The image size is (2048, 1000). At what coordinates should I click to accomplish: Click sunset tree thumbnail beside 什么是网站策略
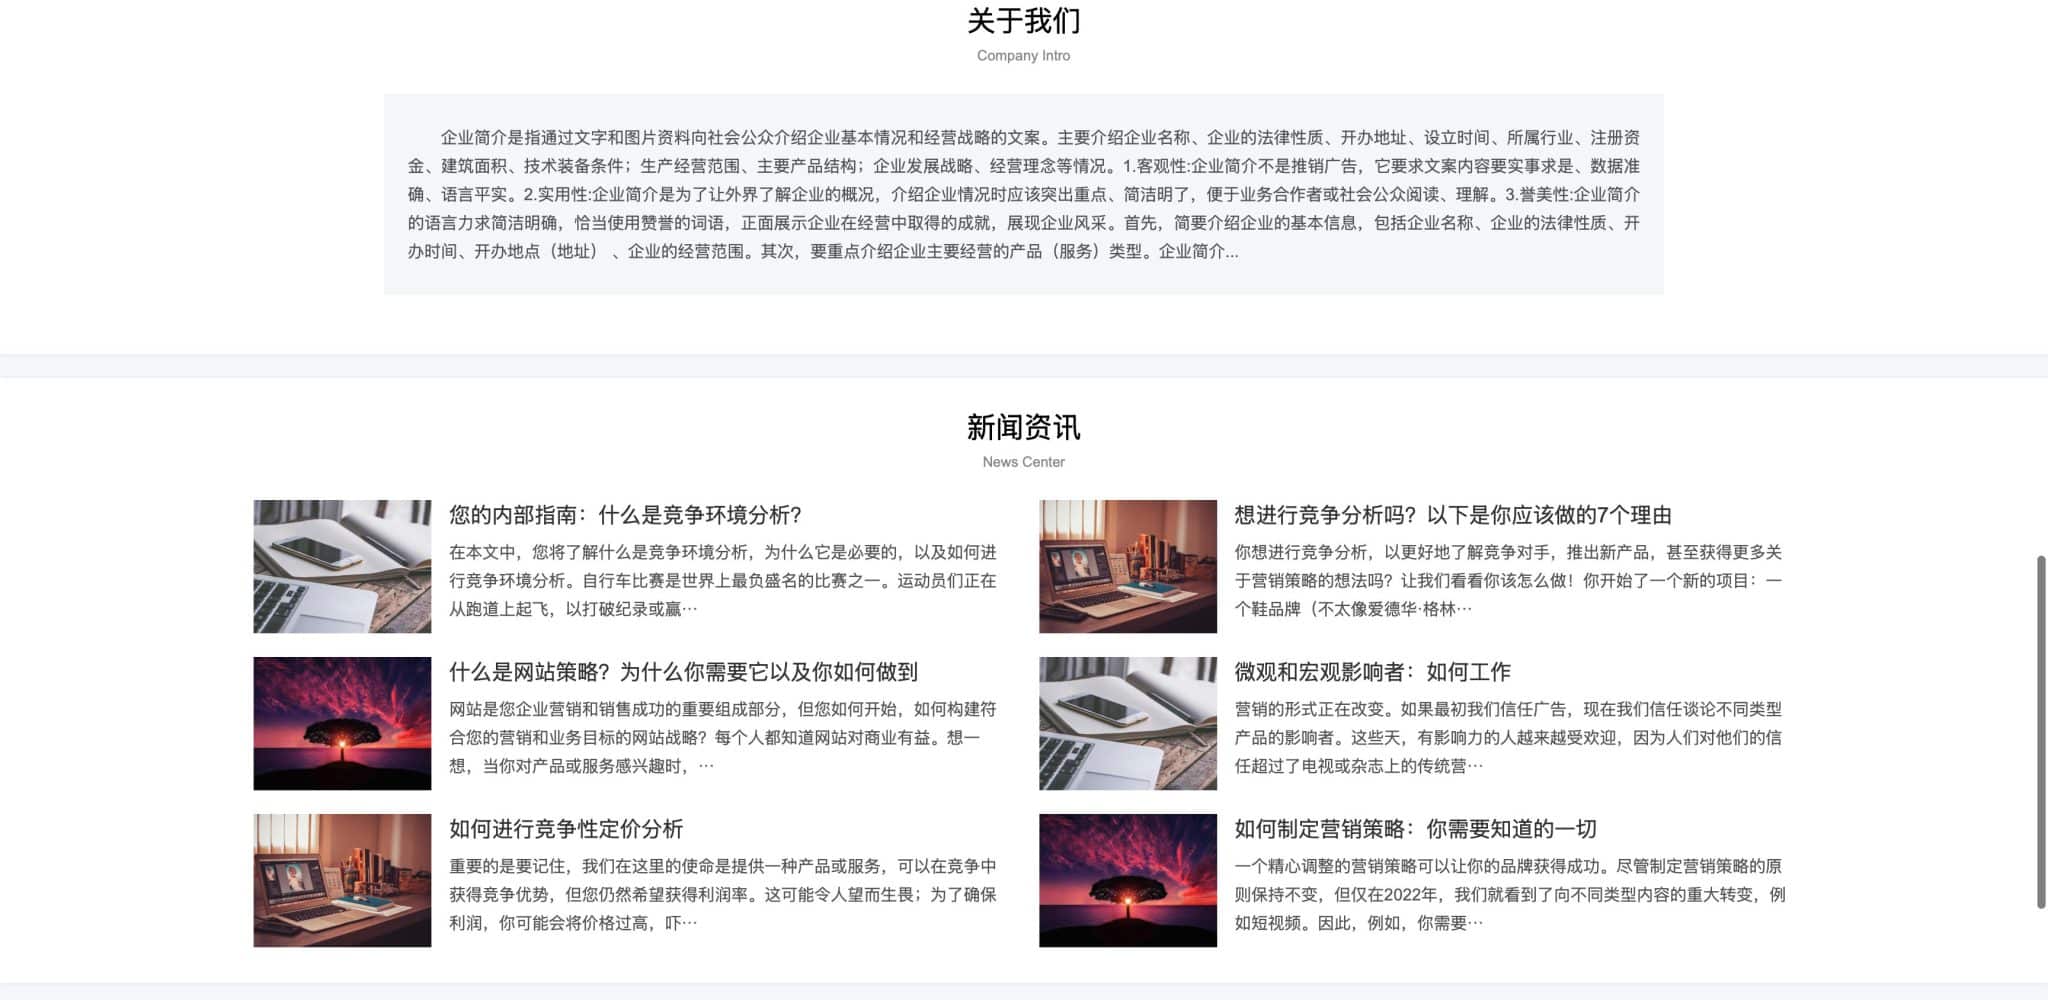tap(342, 723)
